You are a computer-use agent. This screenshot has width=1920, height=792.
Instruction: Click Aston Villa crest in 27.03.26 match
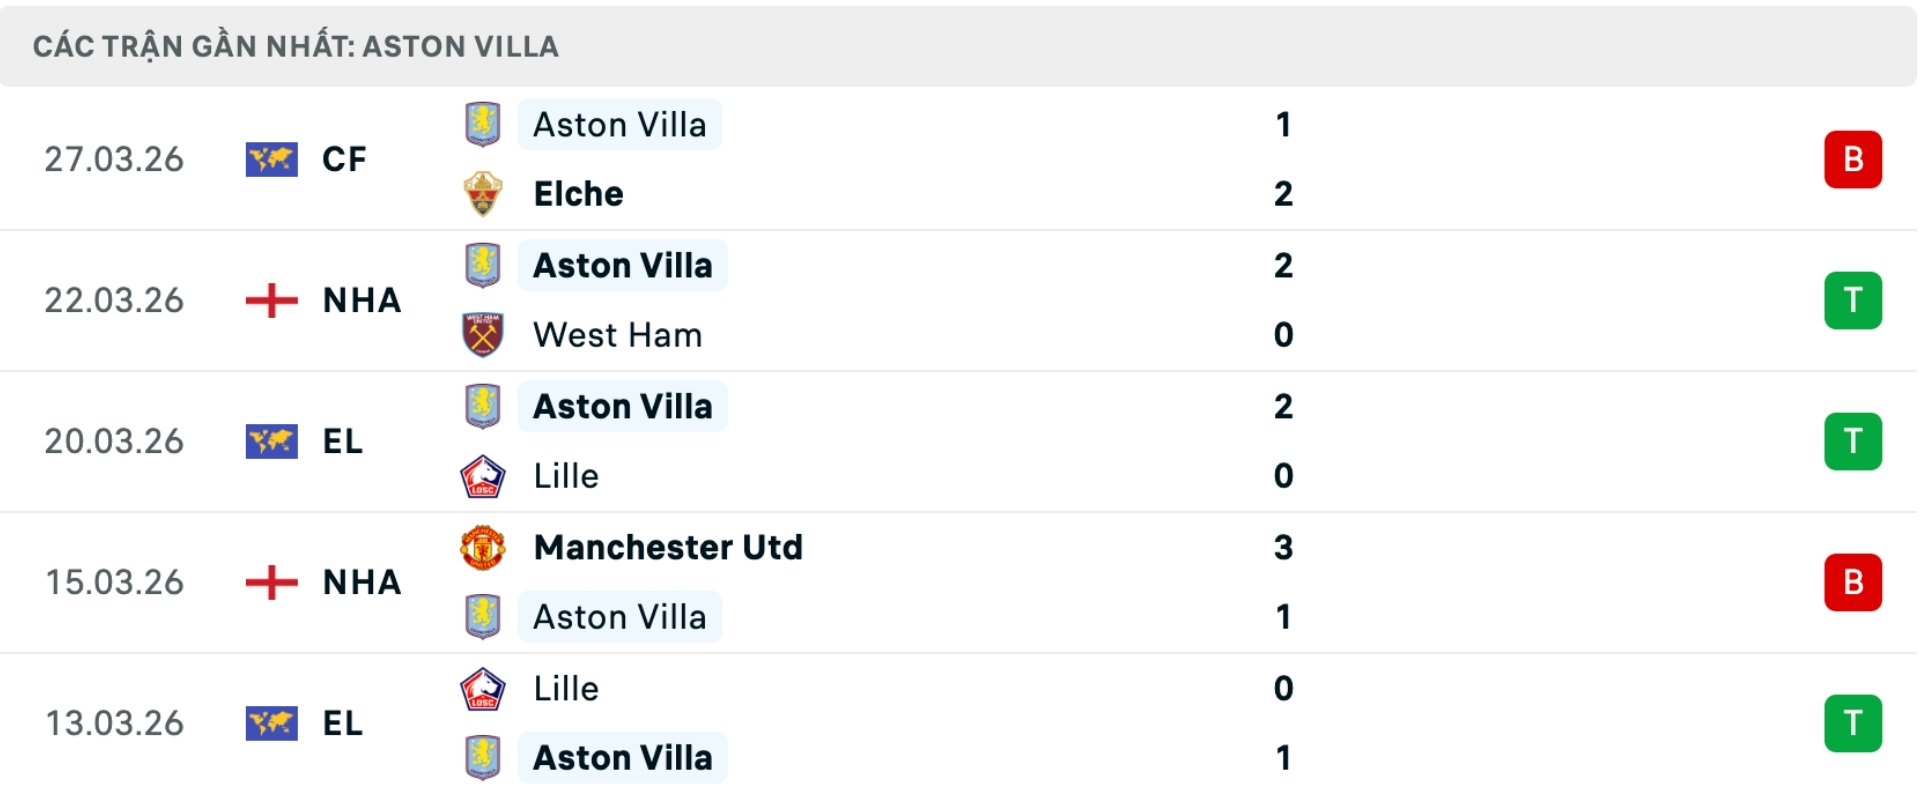(x=483, y=124)
